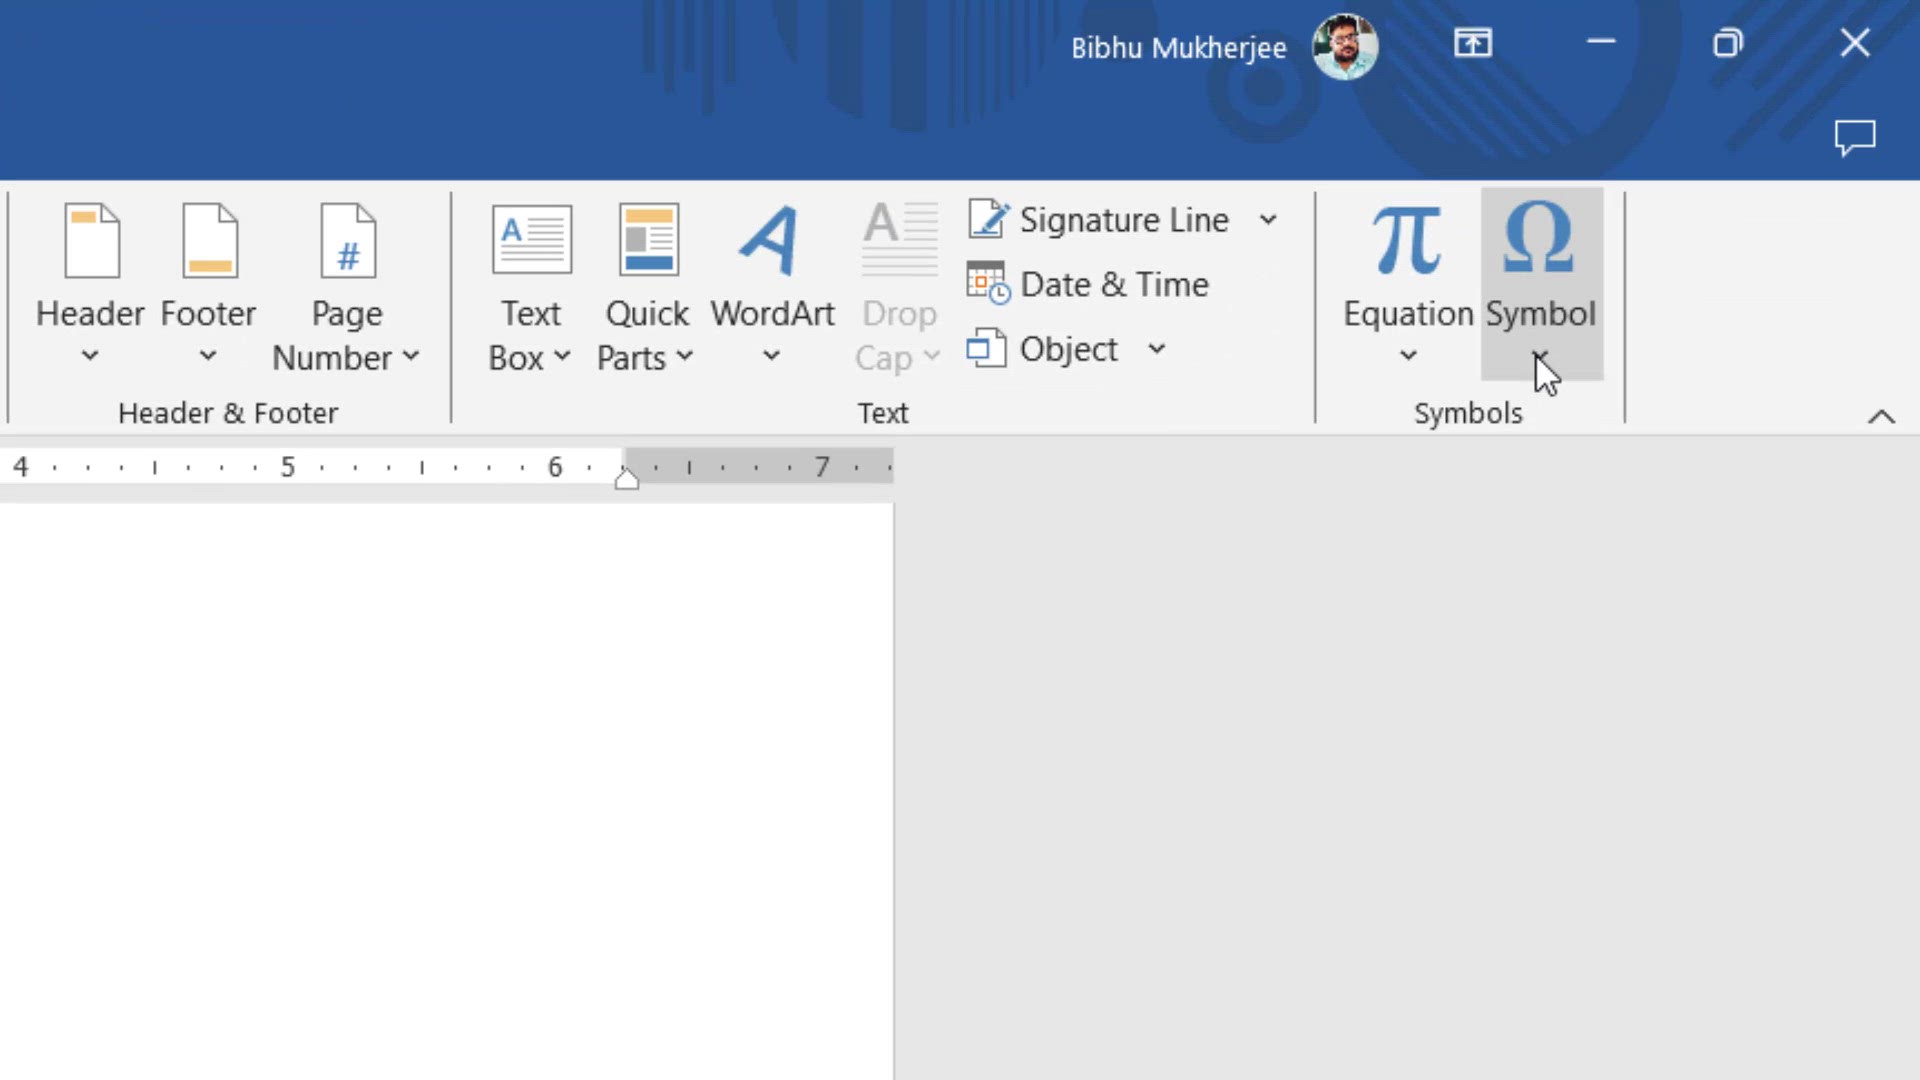1920x1080 pixels.
Task: Open the Footer icon in the ribbon
Action: click(x=210, y=241)
